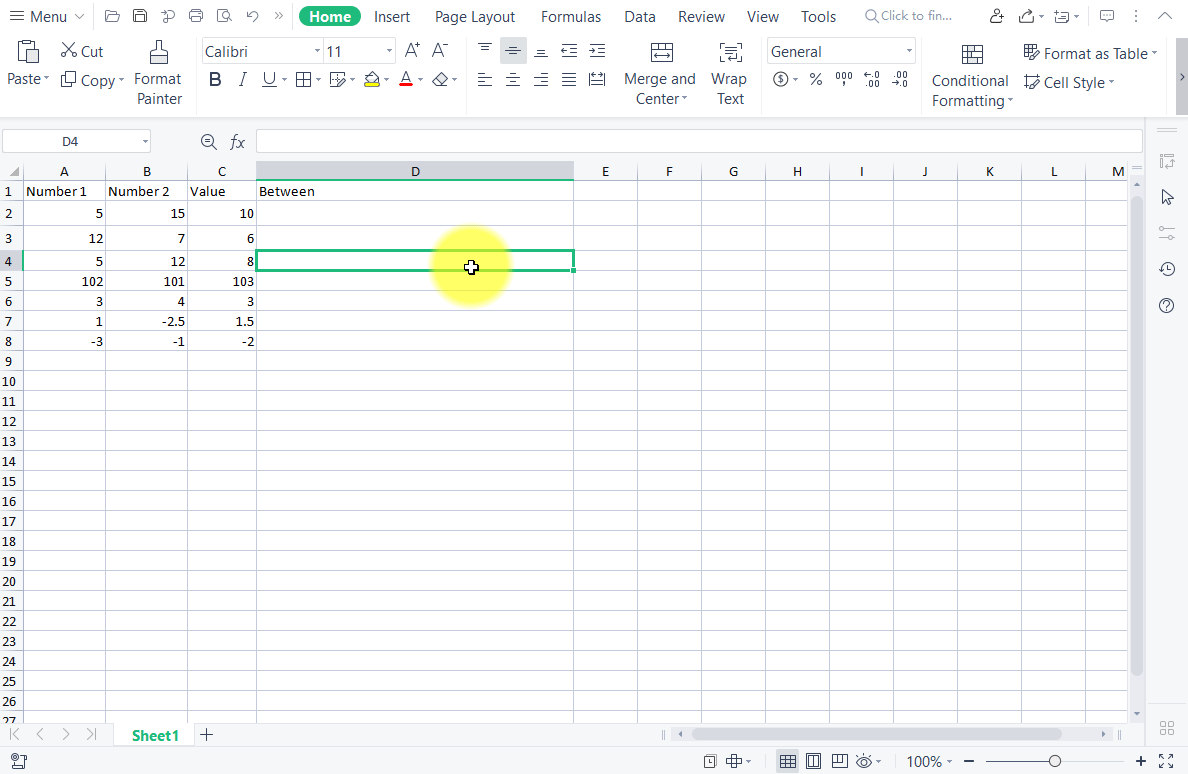Increase decimal places with the toolbar icon
Screen dimensions: 1188x774
(871, 79)
